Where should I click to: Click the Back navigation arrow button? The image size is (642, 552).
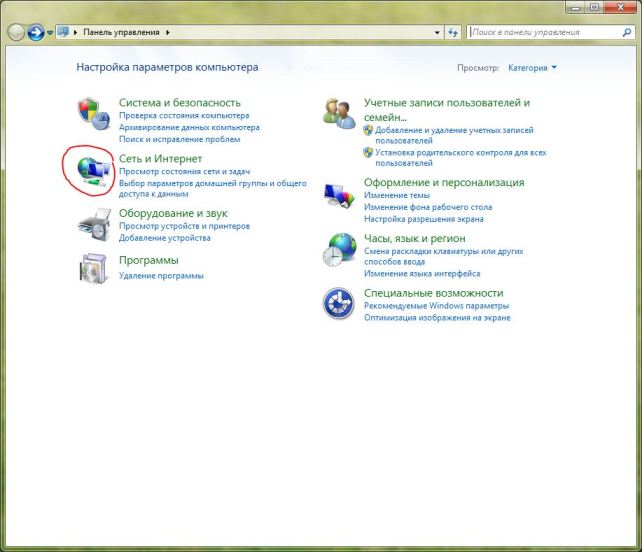pyautogui.click(x=16, y=32)
